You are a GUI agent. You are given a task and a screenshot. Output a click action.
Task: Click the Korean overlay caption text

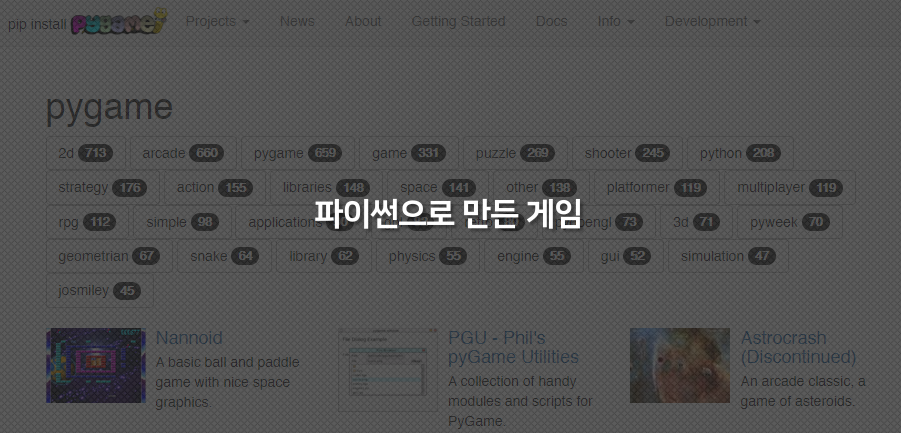[448, 214]
